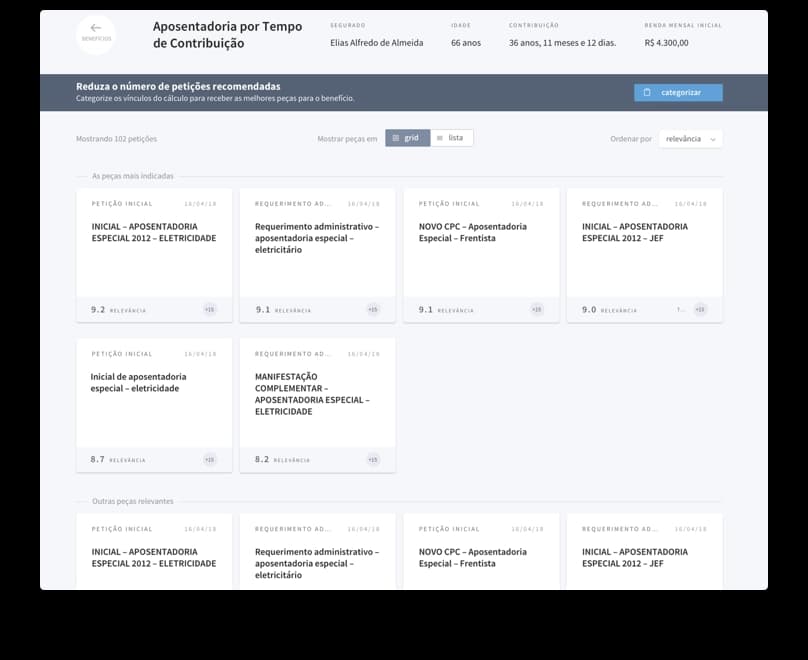
Task: Click the insured name Elias Alfredo de Almeida
Action: point(376,43)
